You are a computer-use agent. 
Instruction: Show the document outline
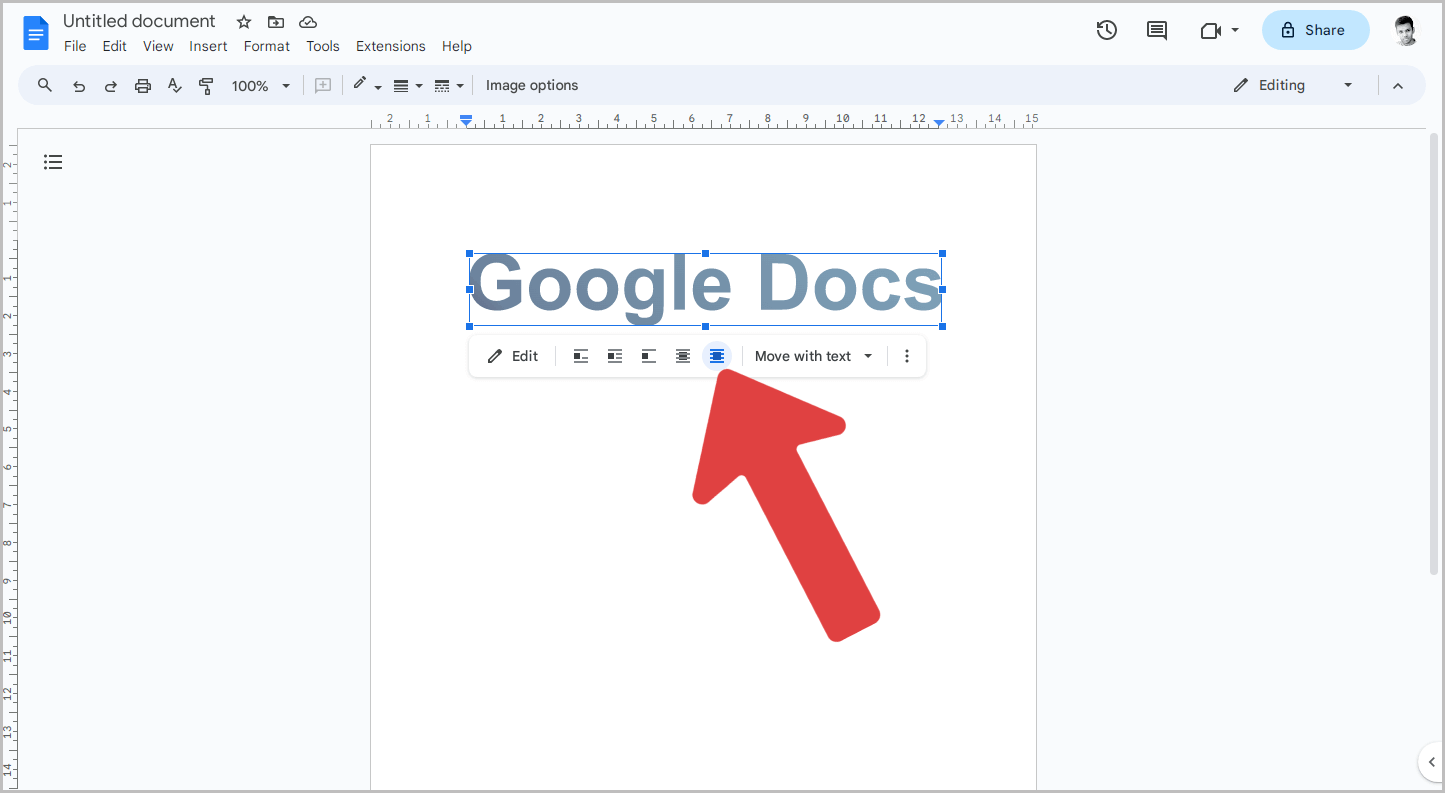coord(53,162)
